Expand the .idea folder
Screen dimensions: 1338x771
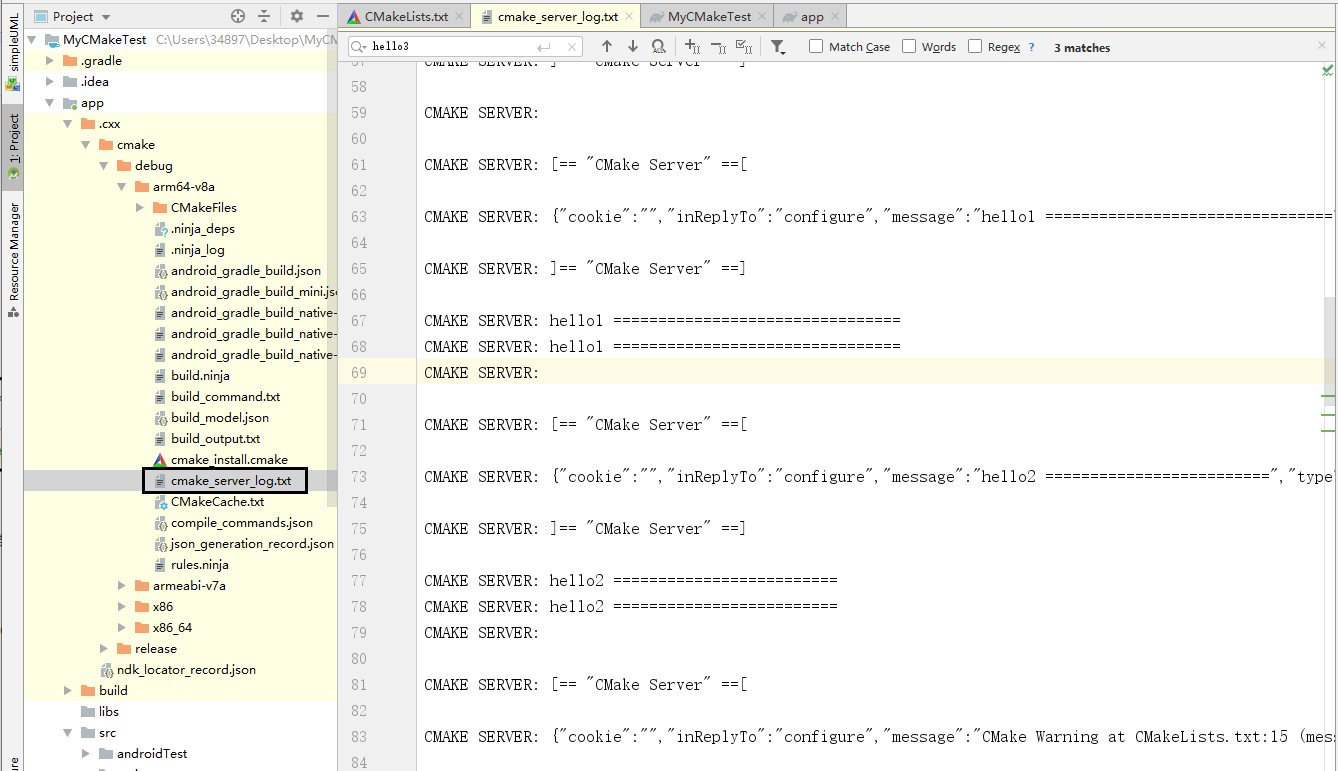coord(49,82)
